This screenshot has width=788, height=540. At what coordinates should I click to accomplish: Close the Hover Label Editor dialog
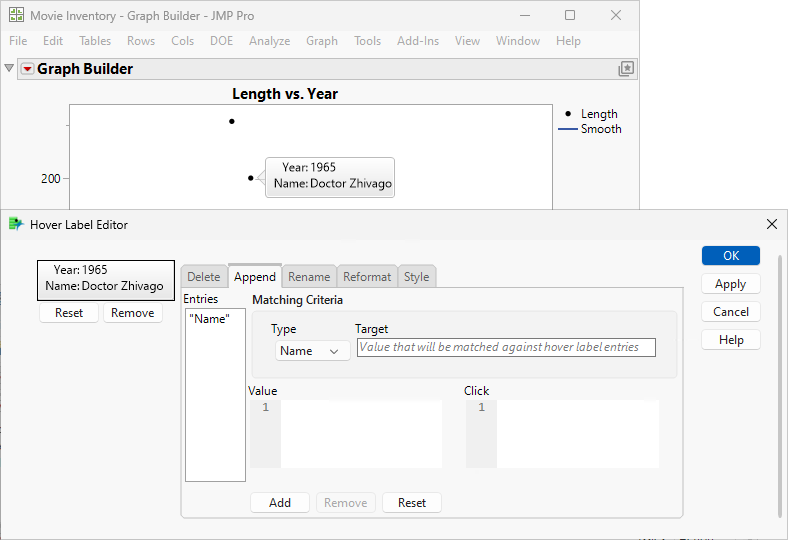[771, 225]
